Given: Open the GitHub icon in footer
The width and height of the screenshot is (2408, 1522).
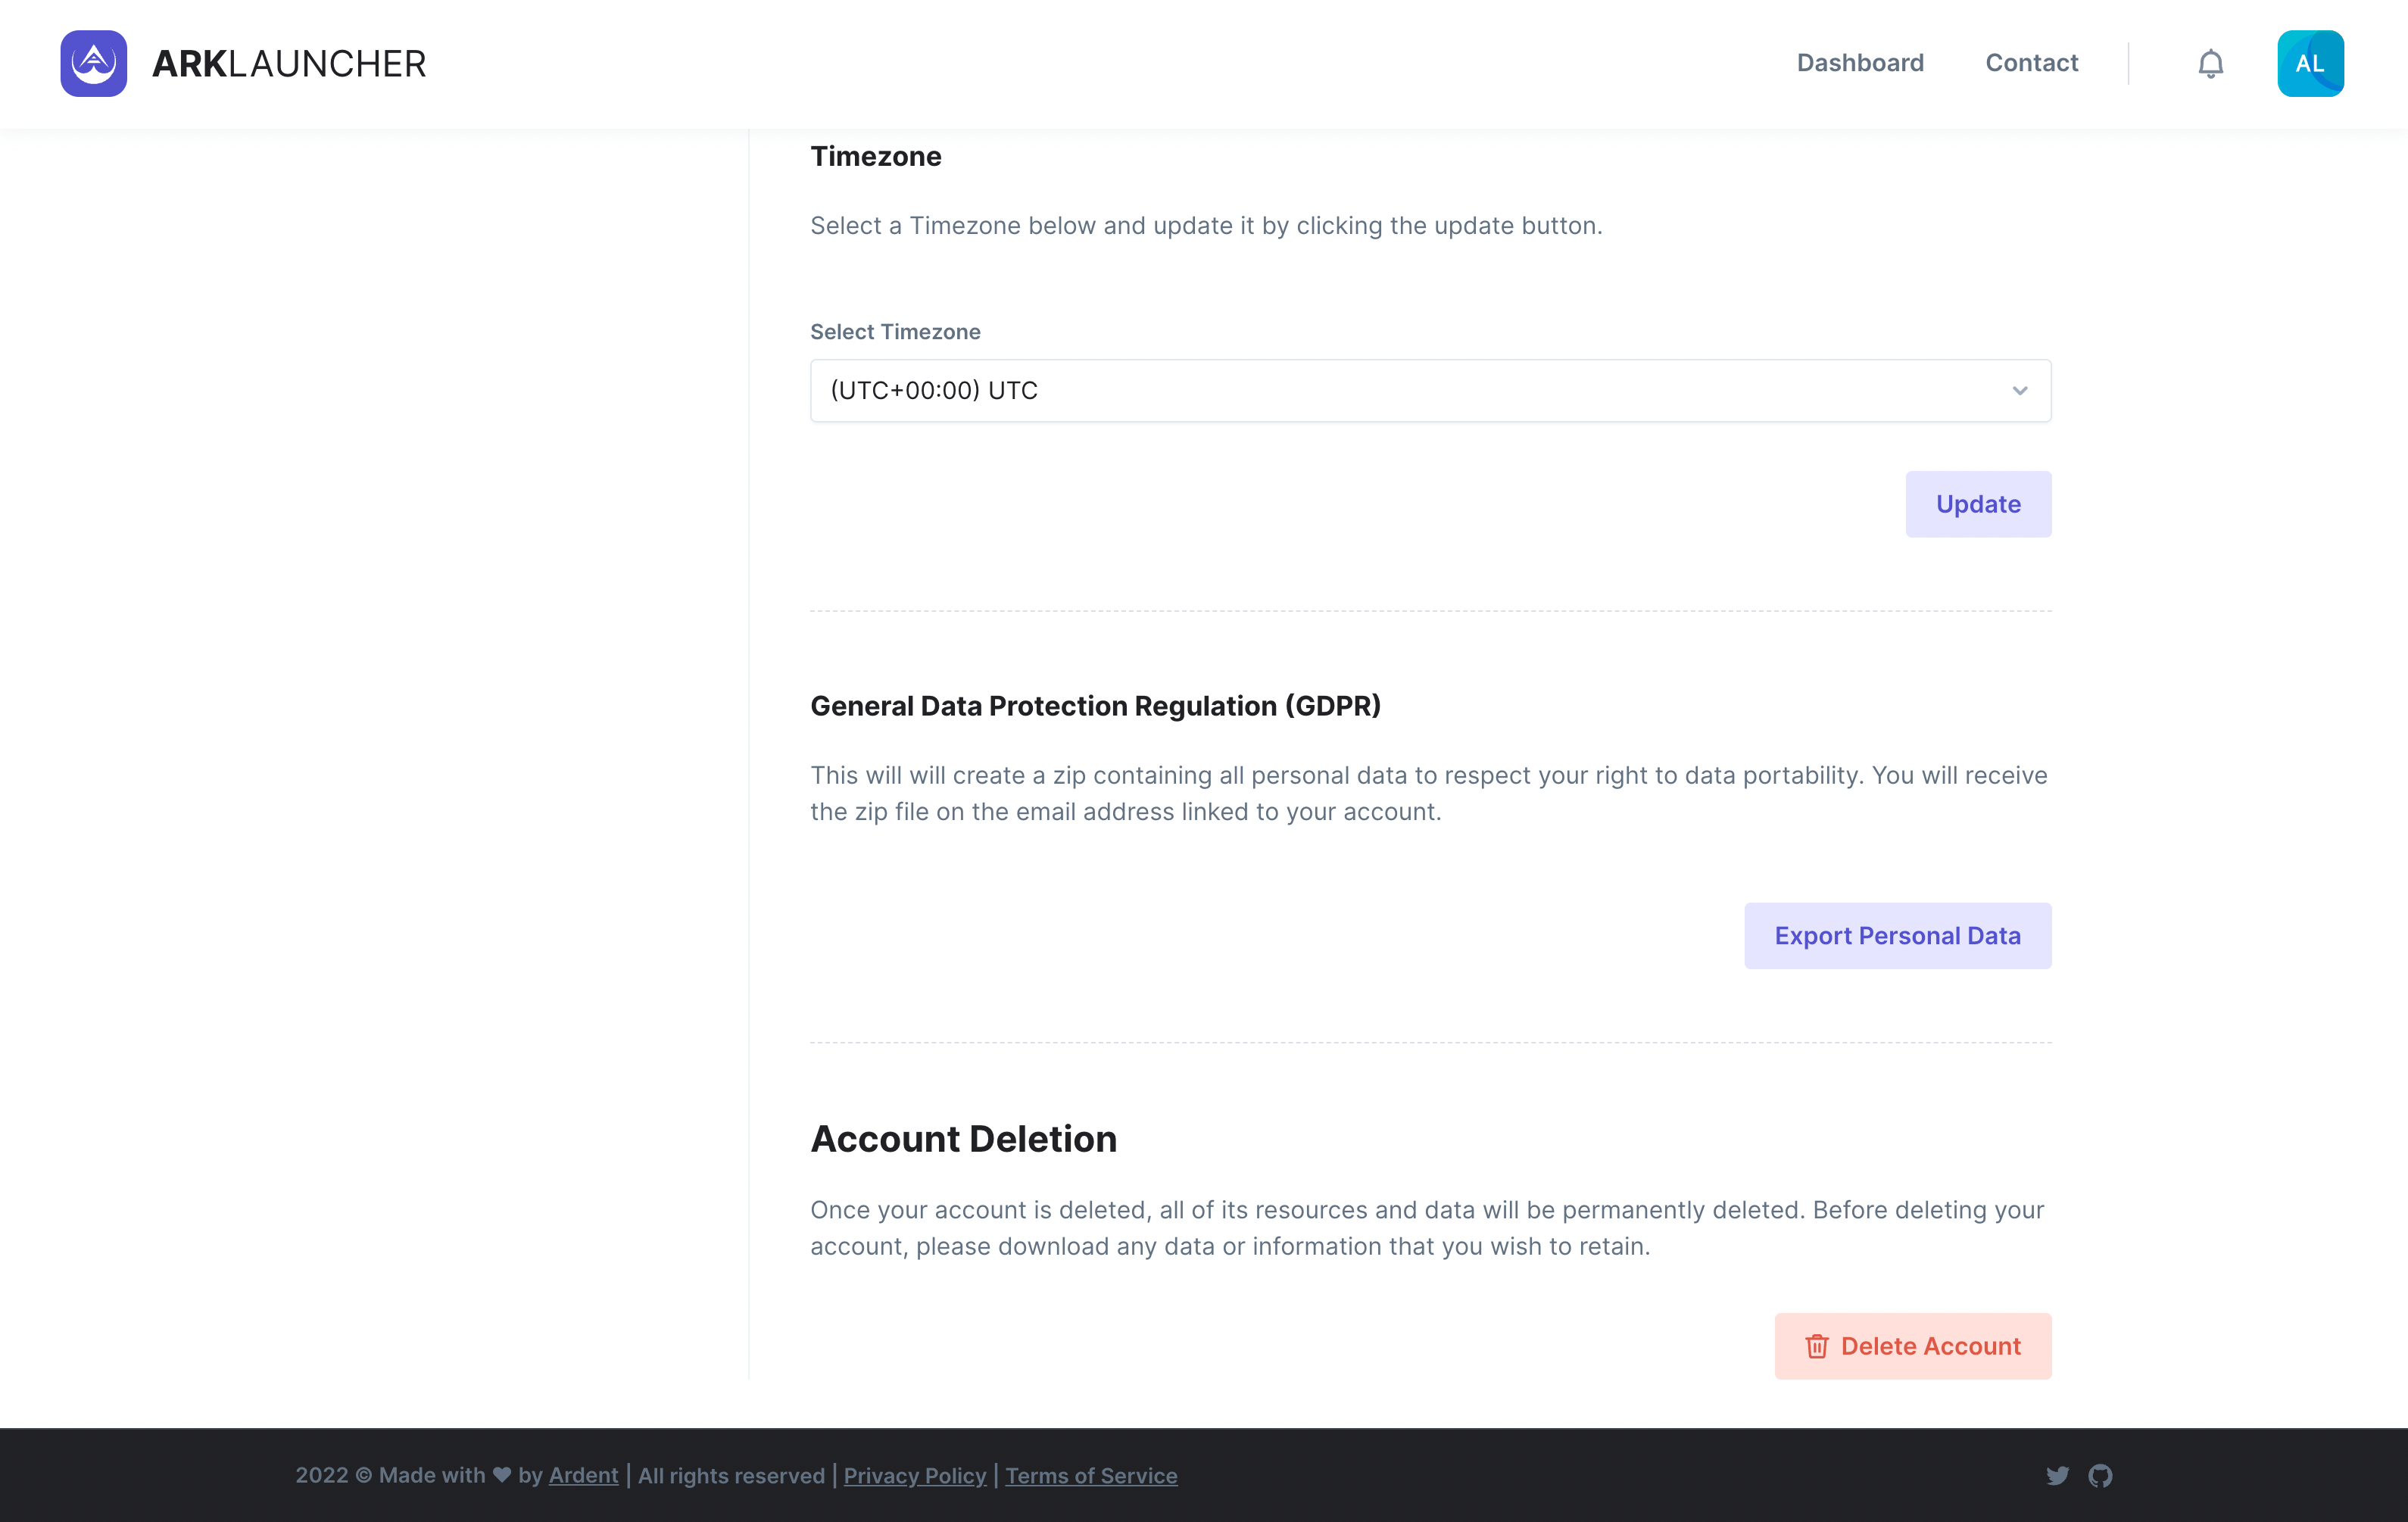Looking at the screenshot, I should pos(2100,1475).
